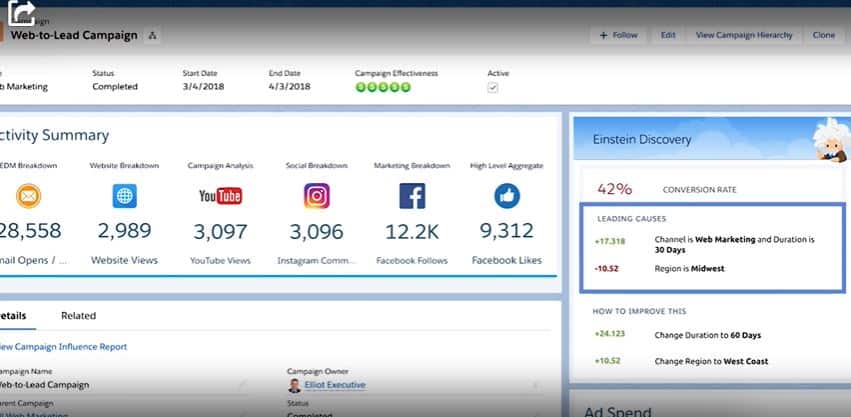Click the EDM Breakdown email icon
851x417 pixels.
pyautogui.click(x=28, y=196)
